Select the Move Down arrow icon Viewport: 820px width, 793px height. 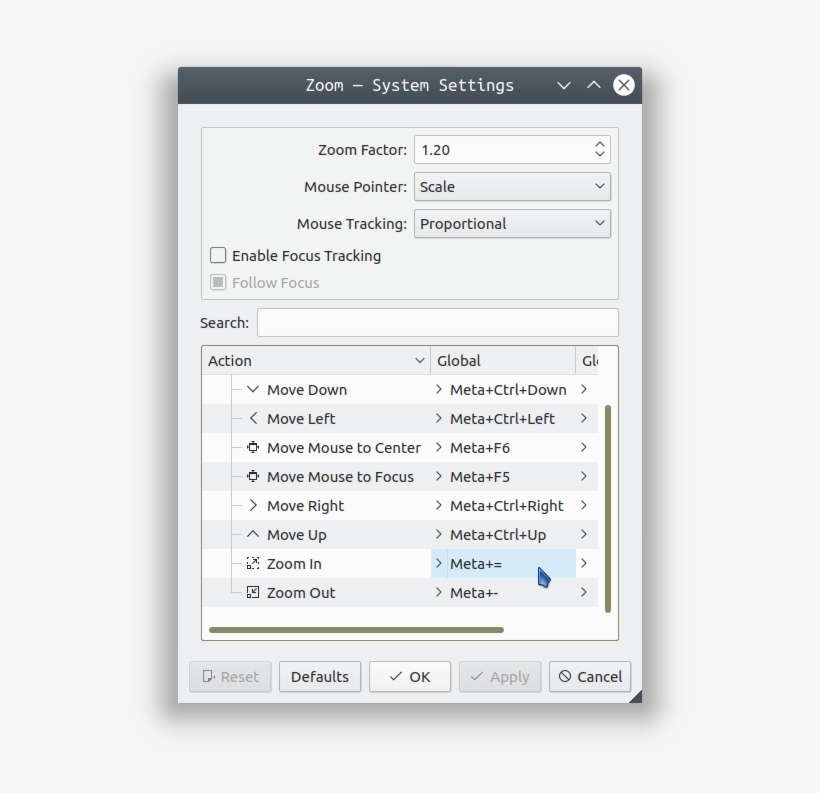pyautogui.click(x=253, y=390)
